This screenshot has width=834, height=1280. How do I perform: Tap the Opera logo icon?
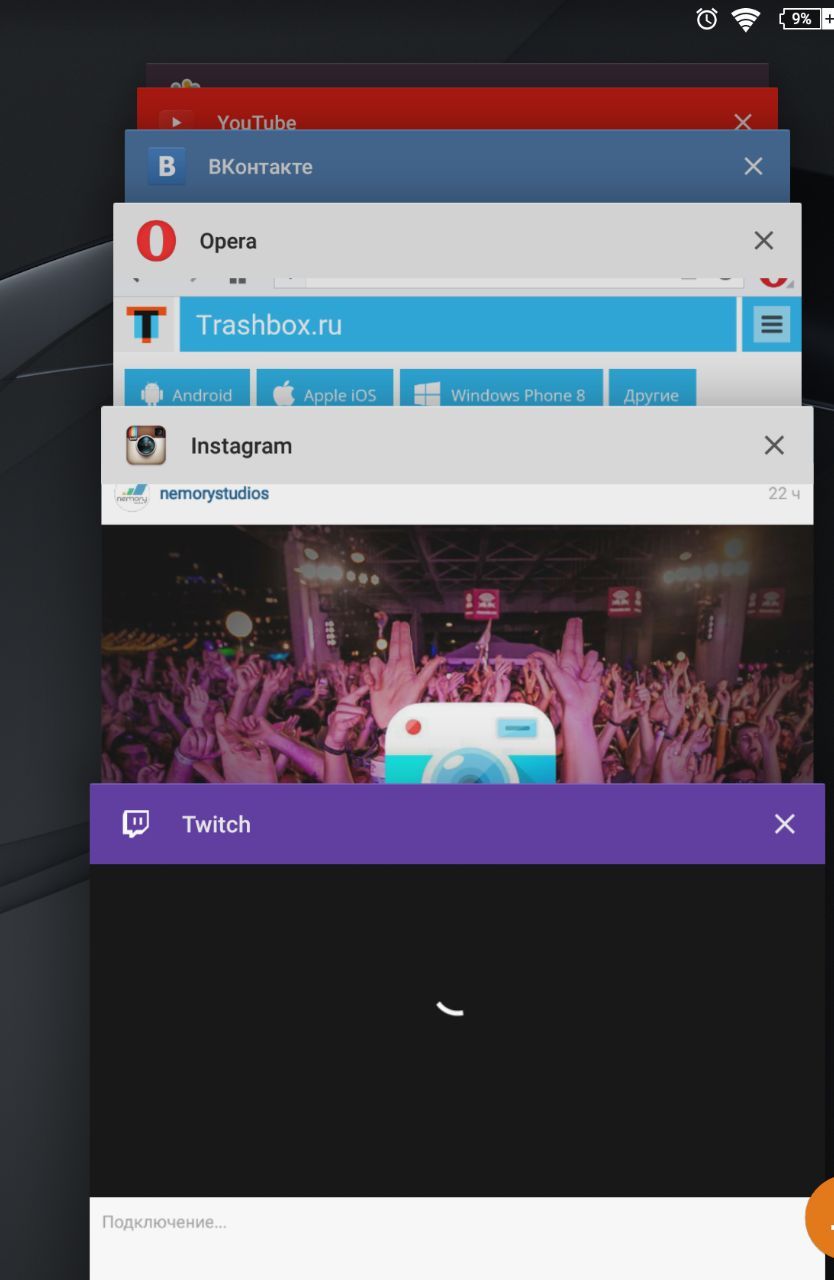click(x=156, y=241)
